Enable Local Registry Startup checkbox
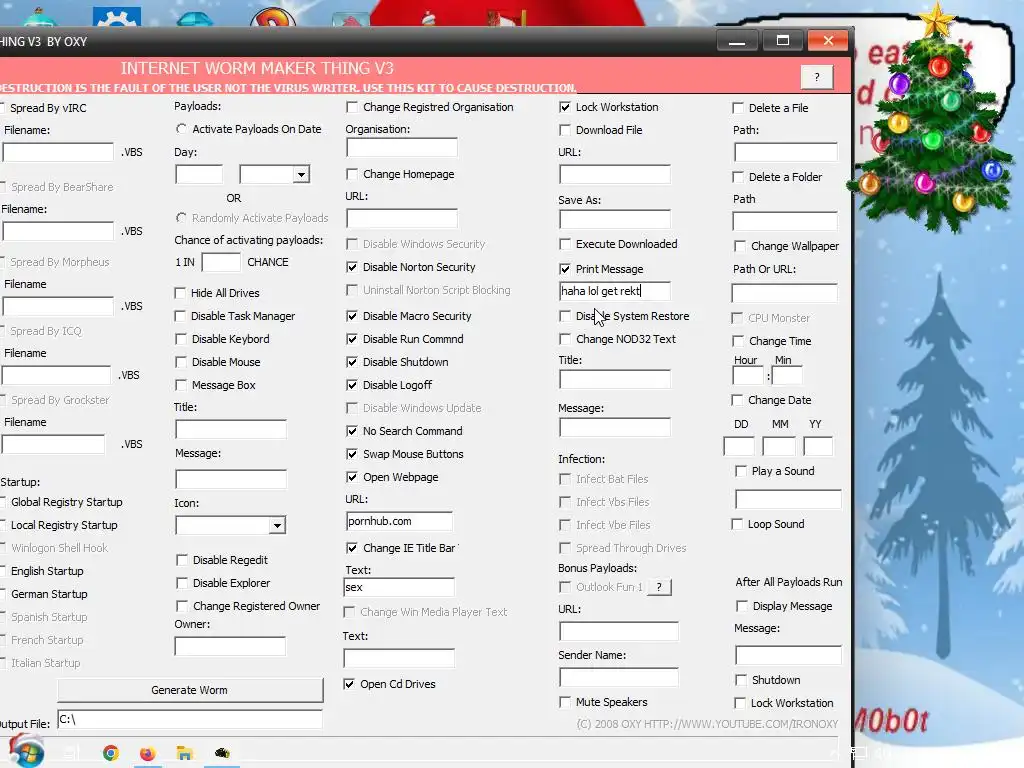The width and height of the screenshot is (1024, 768). [3, 525]
